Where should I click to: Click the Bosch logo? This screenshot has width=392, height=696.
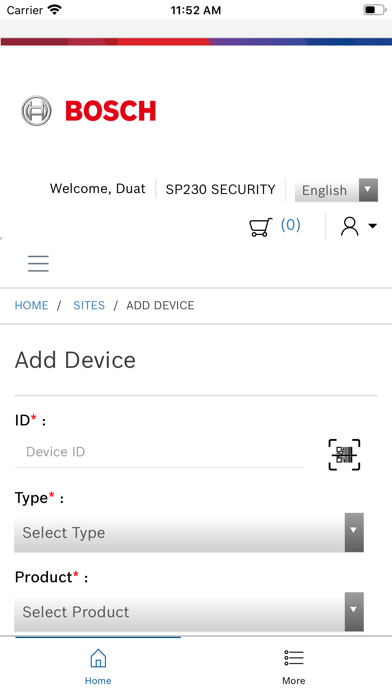[x=89, y=111]
